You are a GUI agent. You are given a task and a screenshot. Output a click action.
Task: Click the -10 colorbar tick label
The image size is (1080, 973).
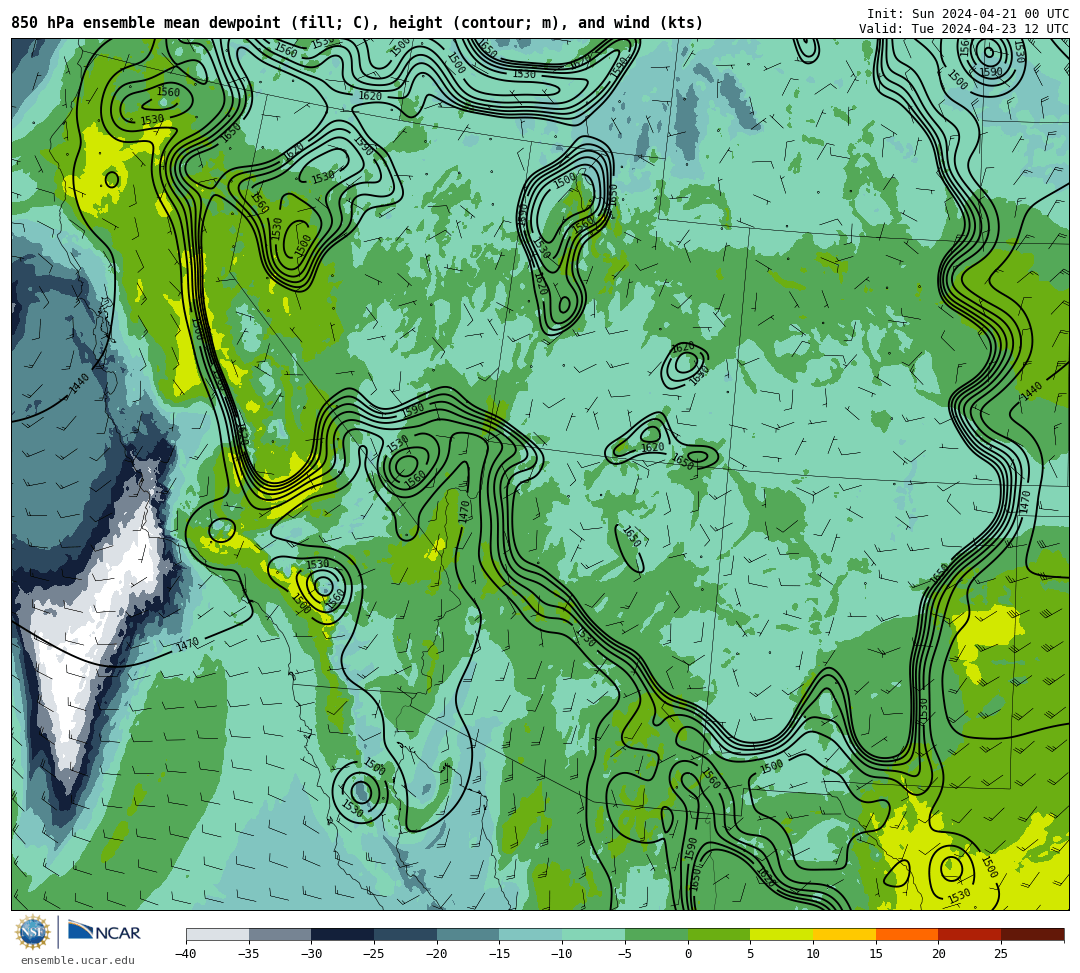(562, 954)
